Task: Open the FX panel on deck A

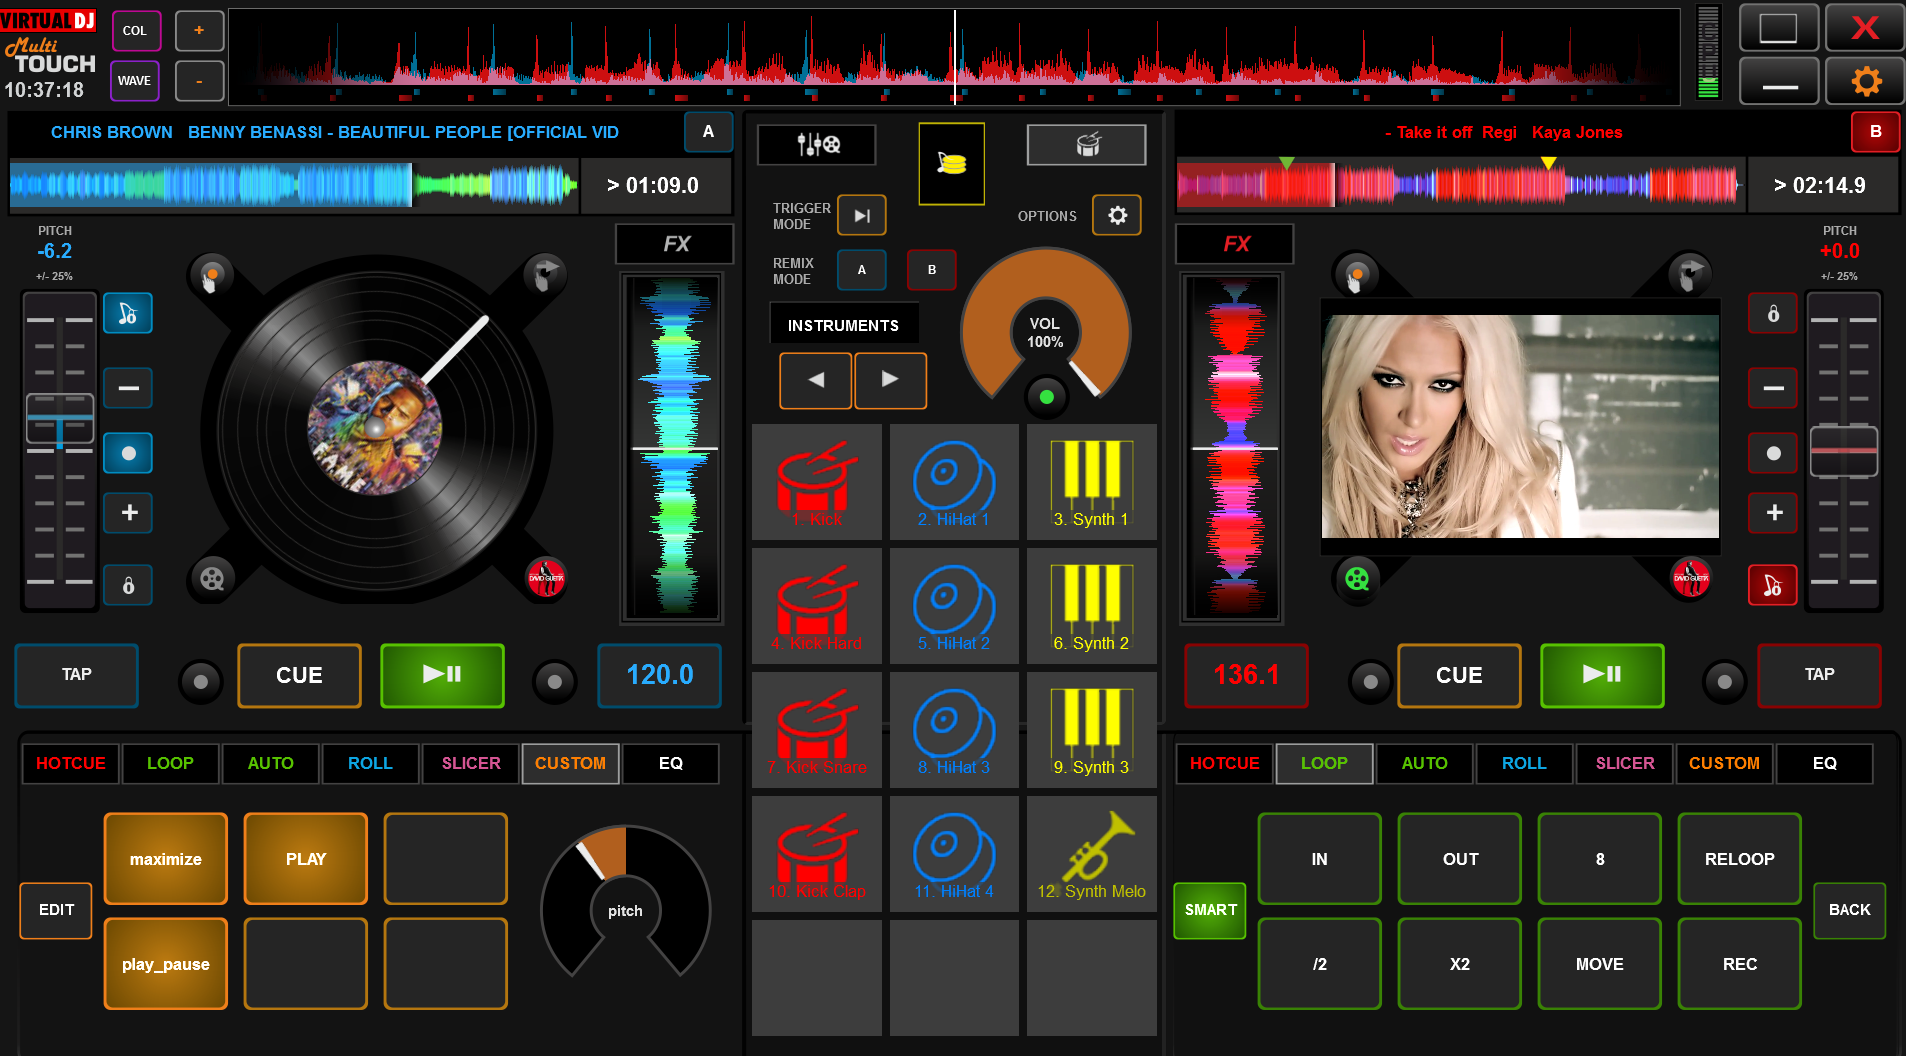Action: click(x=675, y=244)
